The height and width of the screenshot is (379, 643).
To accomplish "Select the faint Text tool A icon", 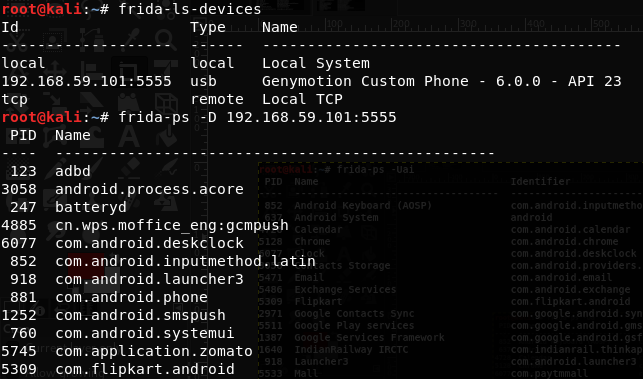I will [129, 135].
